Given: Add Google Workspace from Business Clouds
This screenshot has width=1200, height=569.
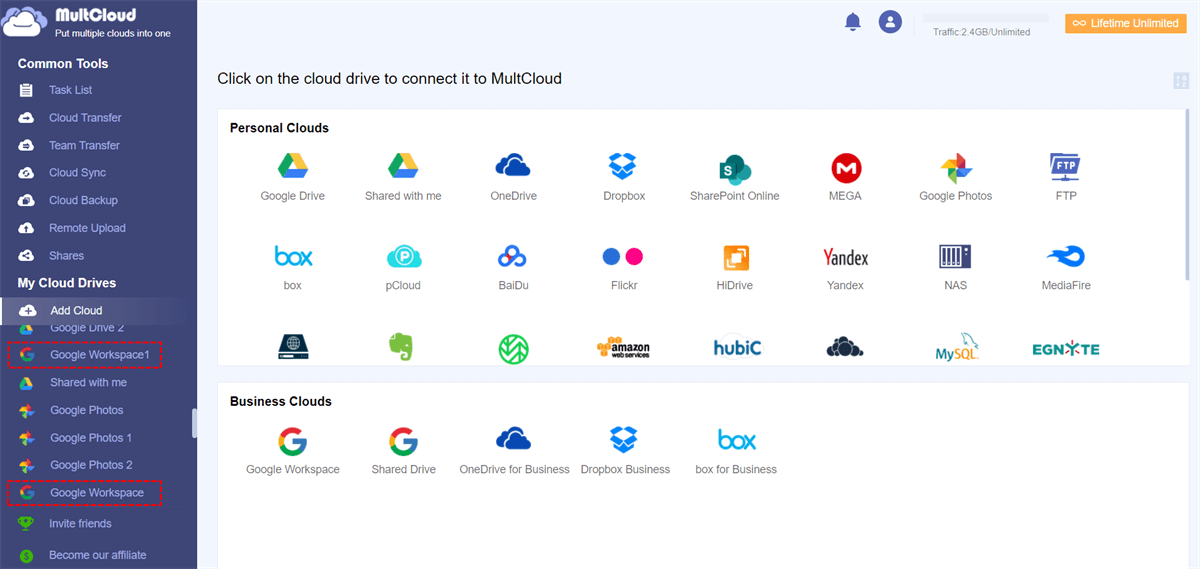Looking at the screenshot, I should (x=293, y=450).
